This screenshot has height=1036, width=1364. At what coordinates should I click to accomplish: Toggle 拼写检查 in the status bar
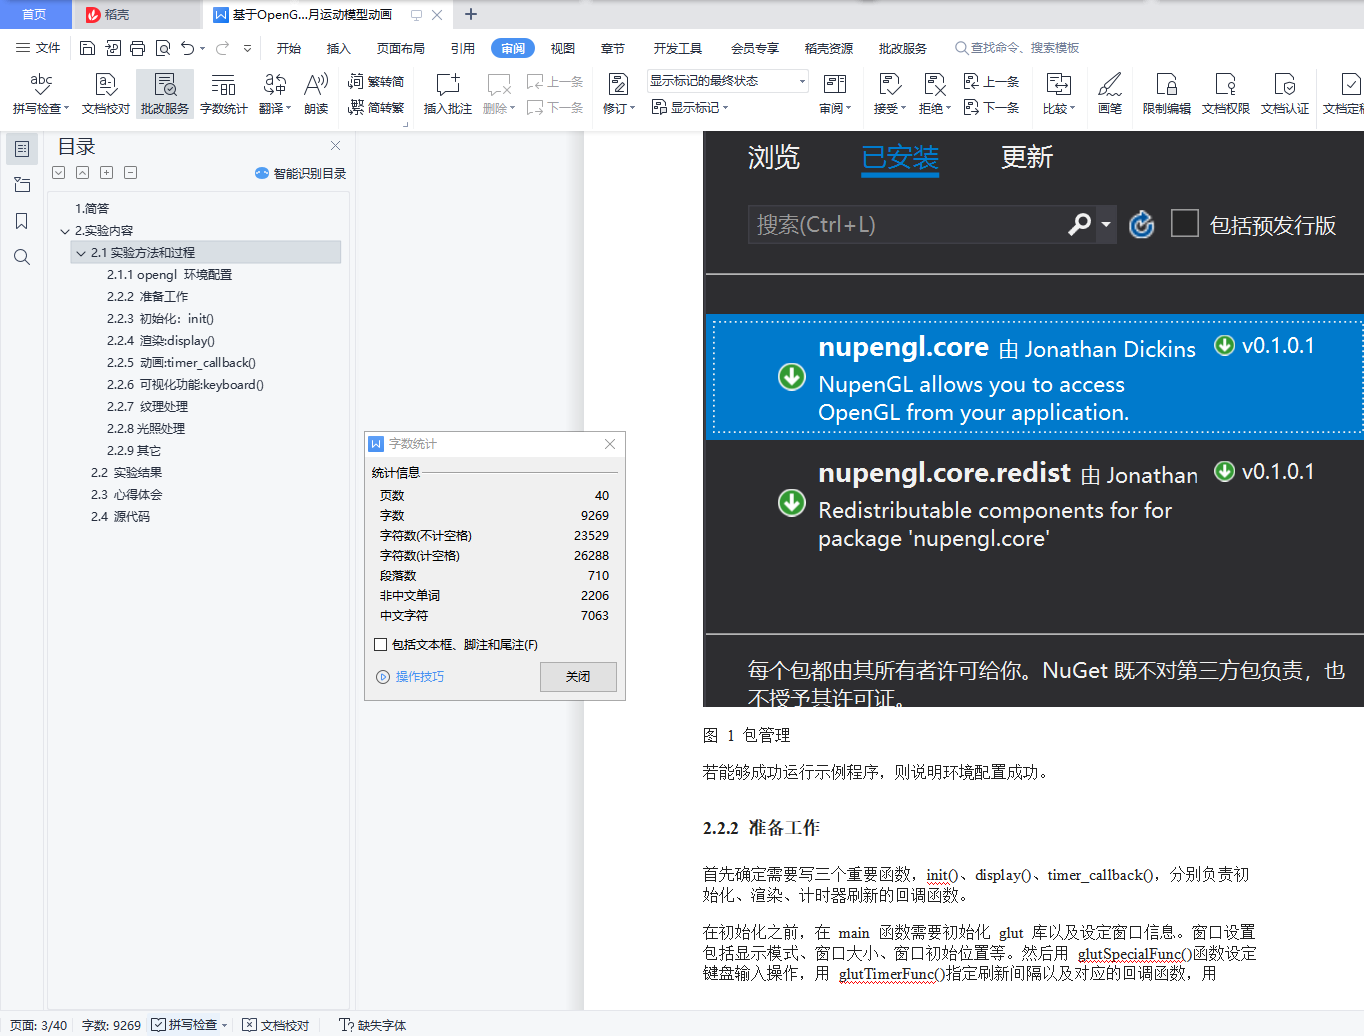pyautogui.click(x=190, y=1025)
